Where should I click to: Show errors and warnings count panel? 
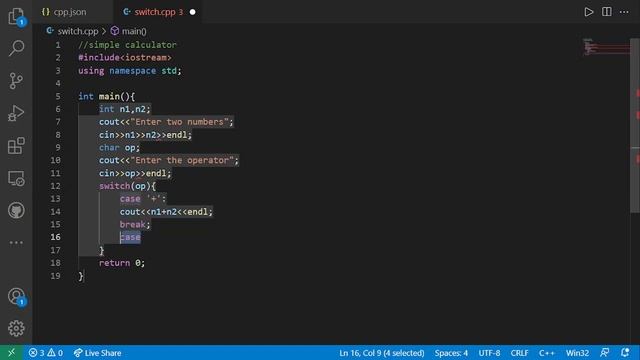tap(46, 353)
